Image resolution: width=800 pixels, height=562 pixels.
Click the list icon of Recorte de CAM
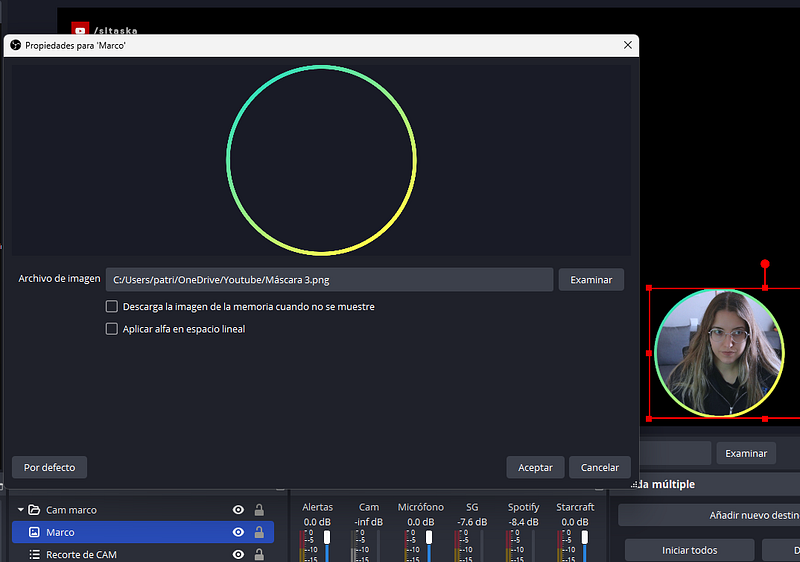point(34,554)
